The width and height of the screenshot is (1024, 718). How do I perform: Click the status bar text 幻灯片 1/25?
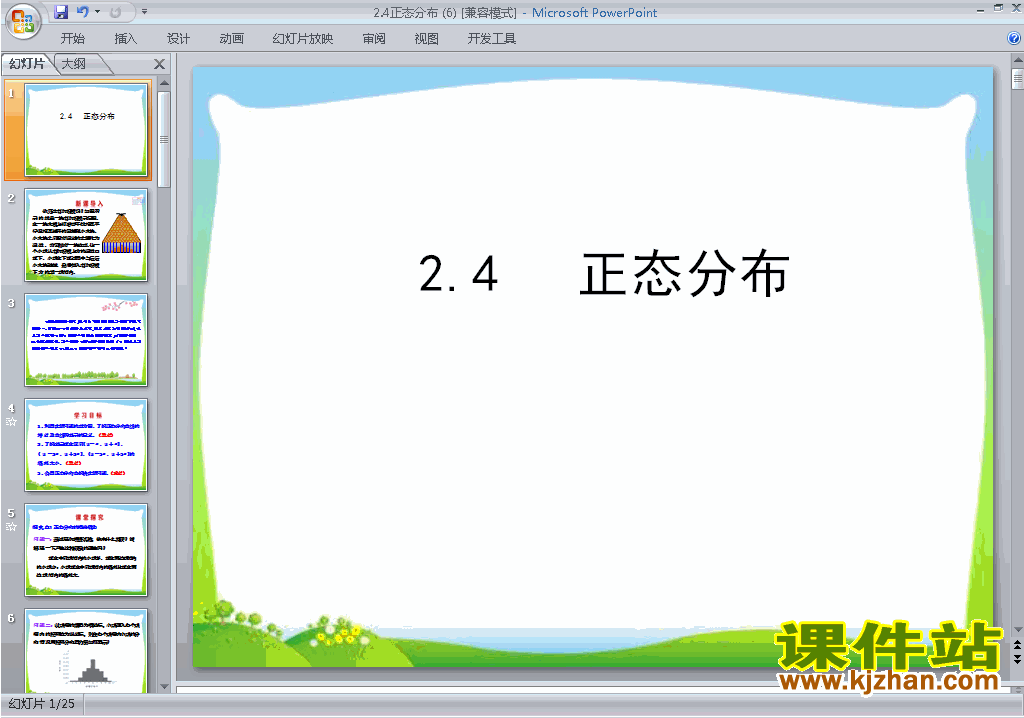pos(42,704)
